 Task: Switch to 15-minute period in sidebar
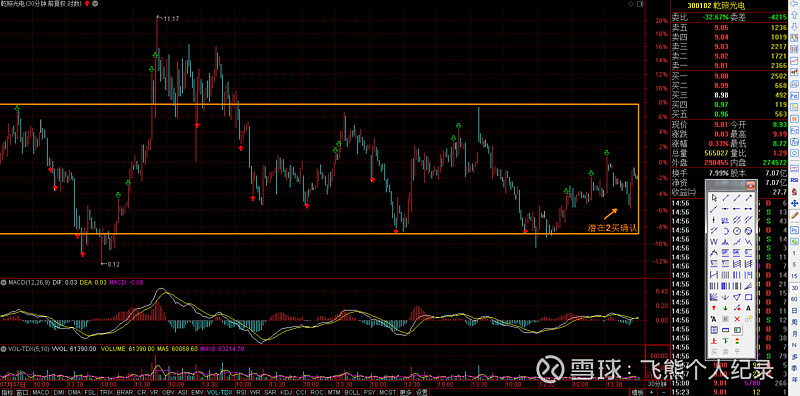794,276
